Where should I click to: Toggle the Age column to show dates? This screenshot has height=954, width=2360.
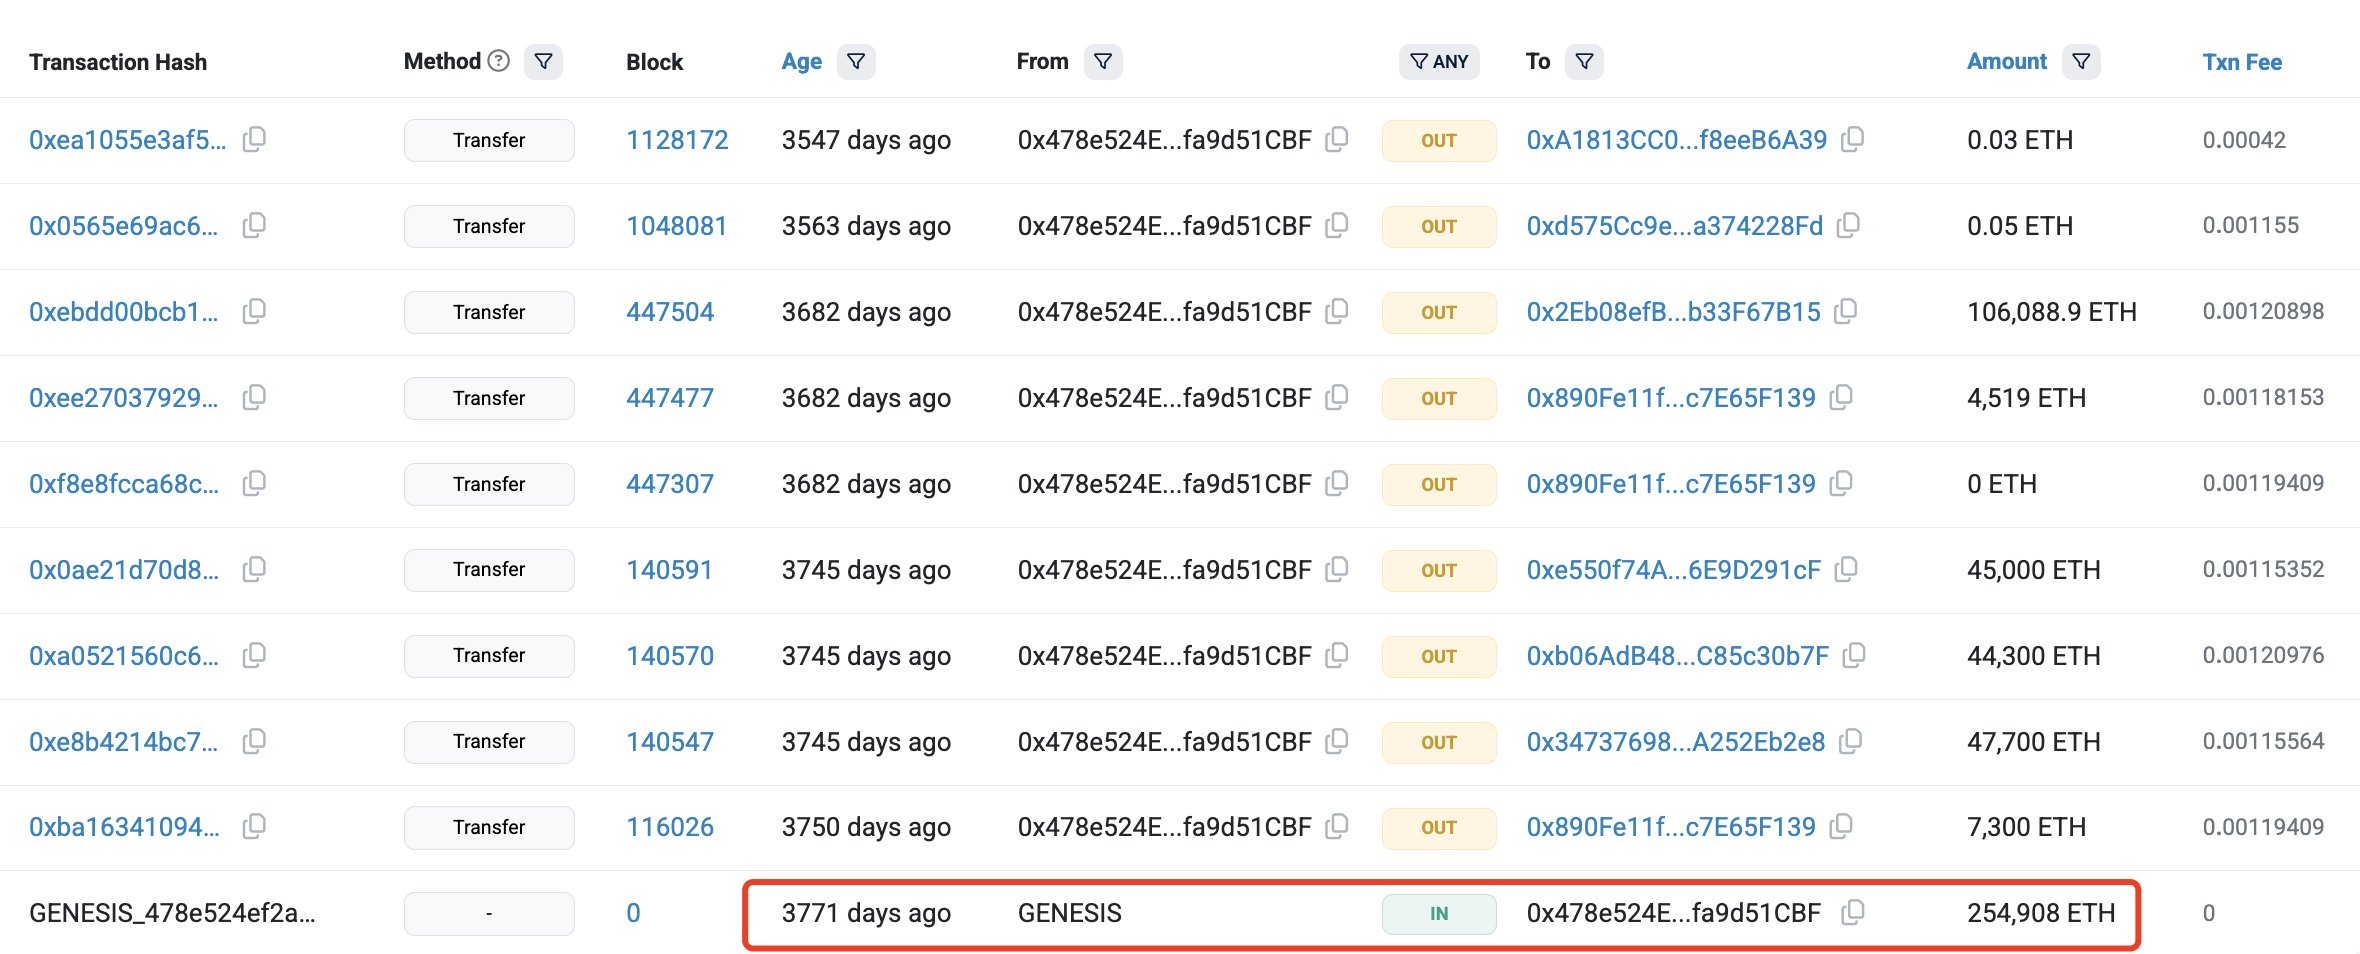coord(800,61)
